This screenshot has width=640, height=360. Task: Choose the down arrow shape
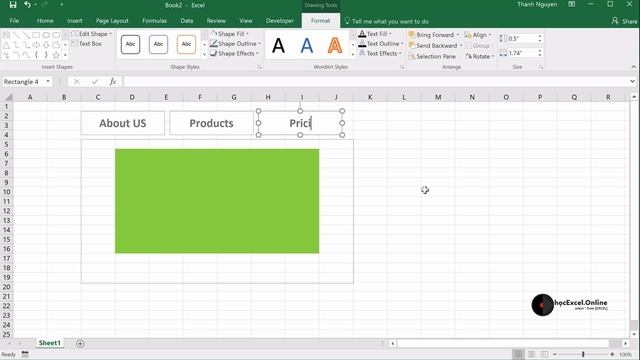(x=46, y=45)
